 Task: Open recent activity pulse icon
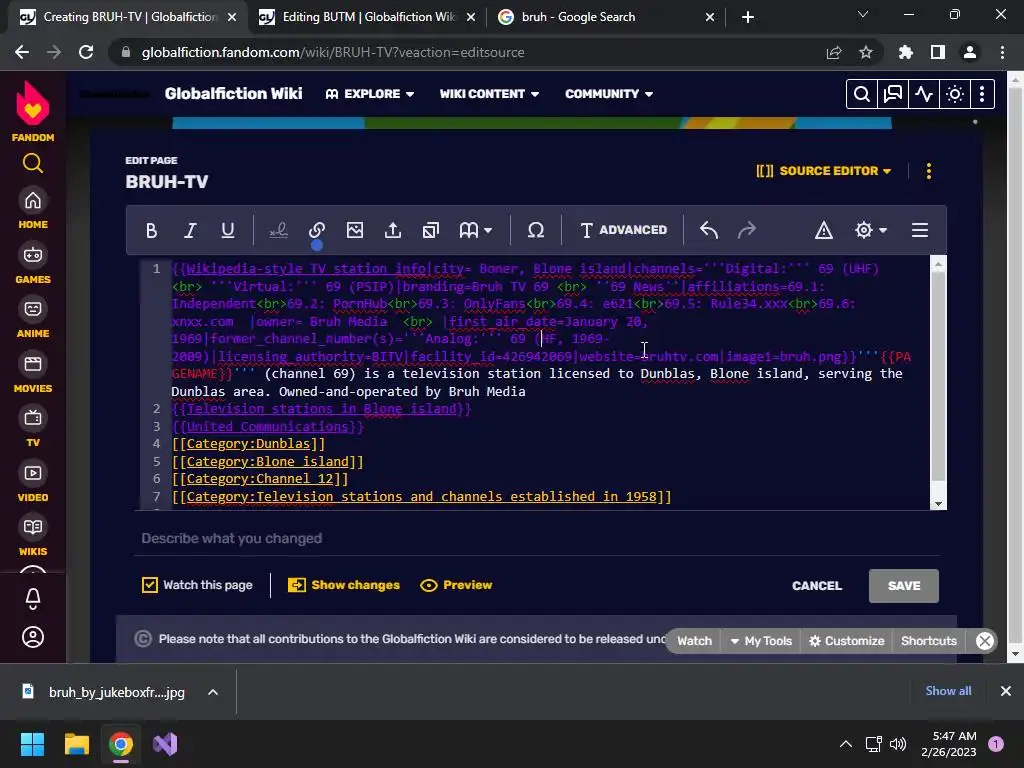coord(923,95)
